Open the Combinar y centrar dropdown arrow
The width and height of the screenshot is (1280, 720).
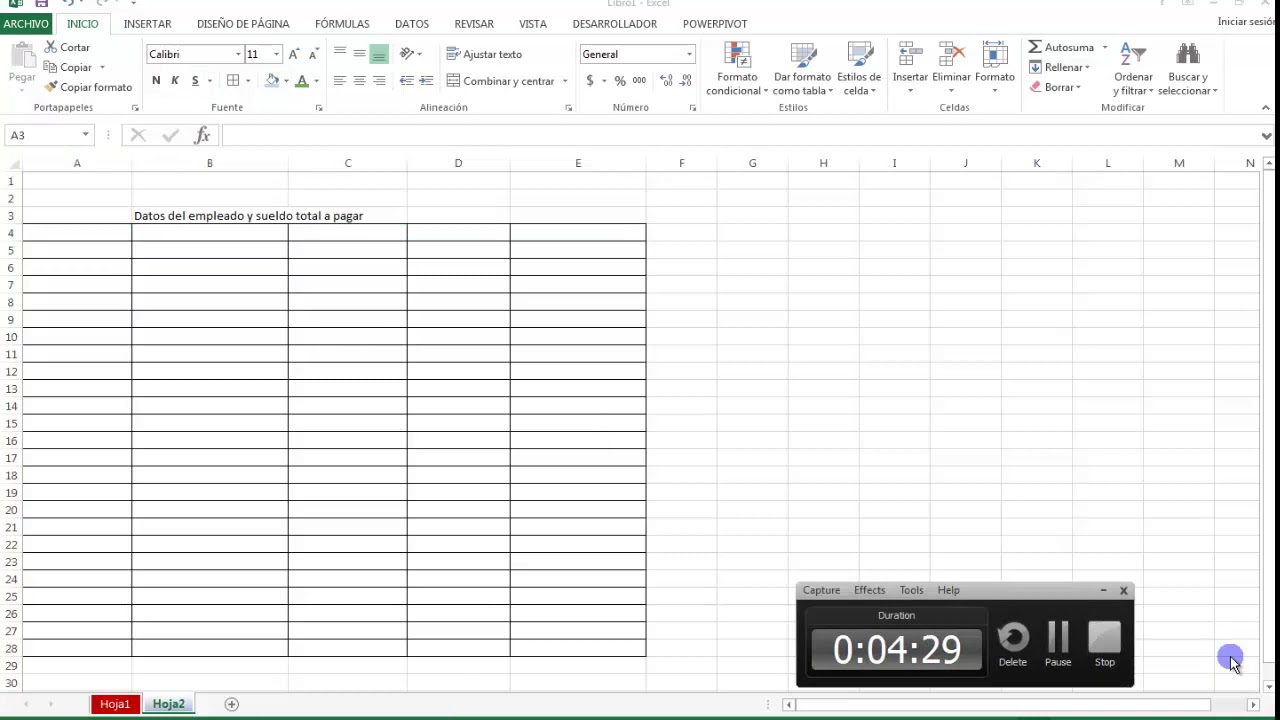tap(565, 81)
